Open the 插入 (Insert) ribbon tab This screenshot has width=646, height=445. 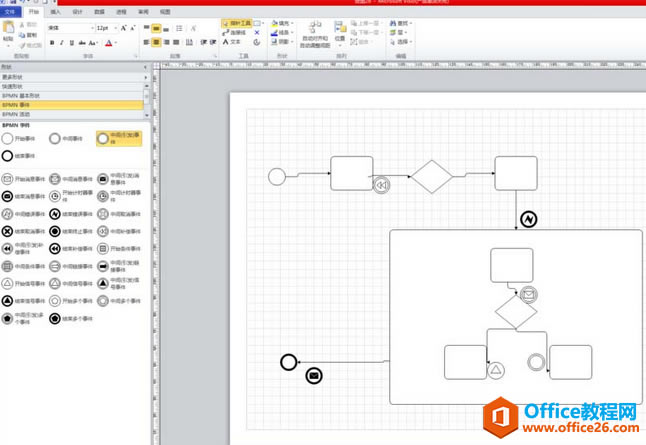[56, 11]
